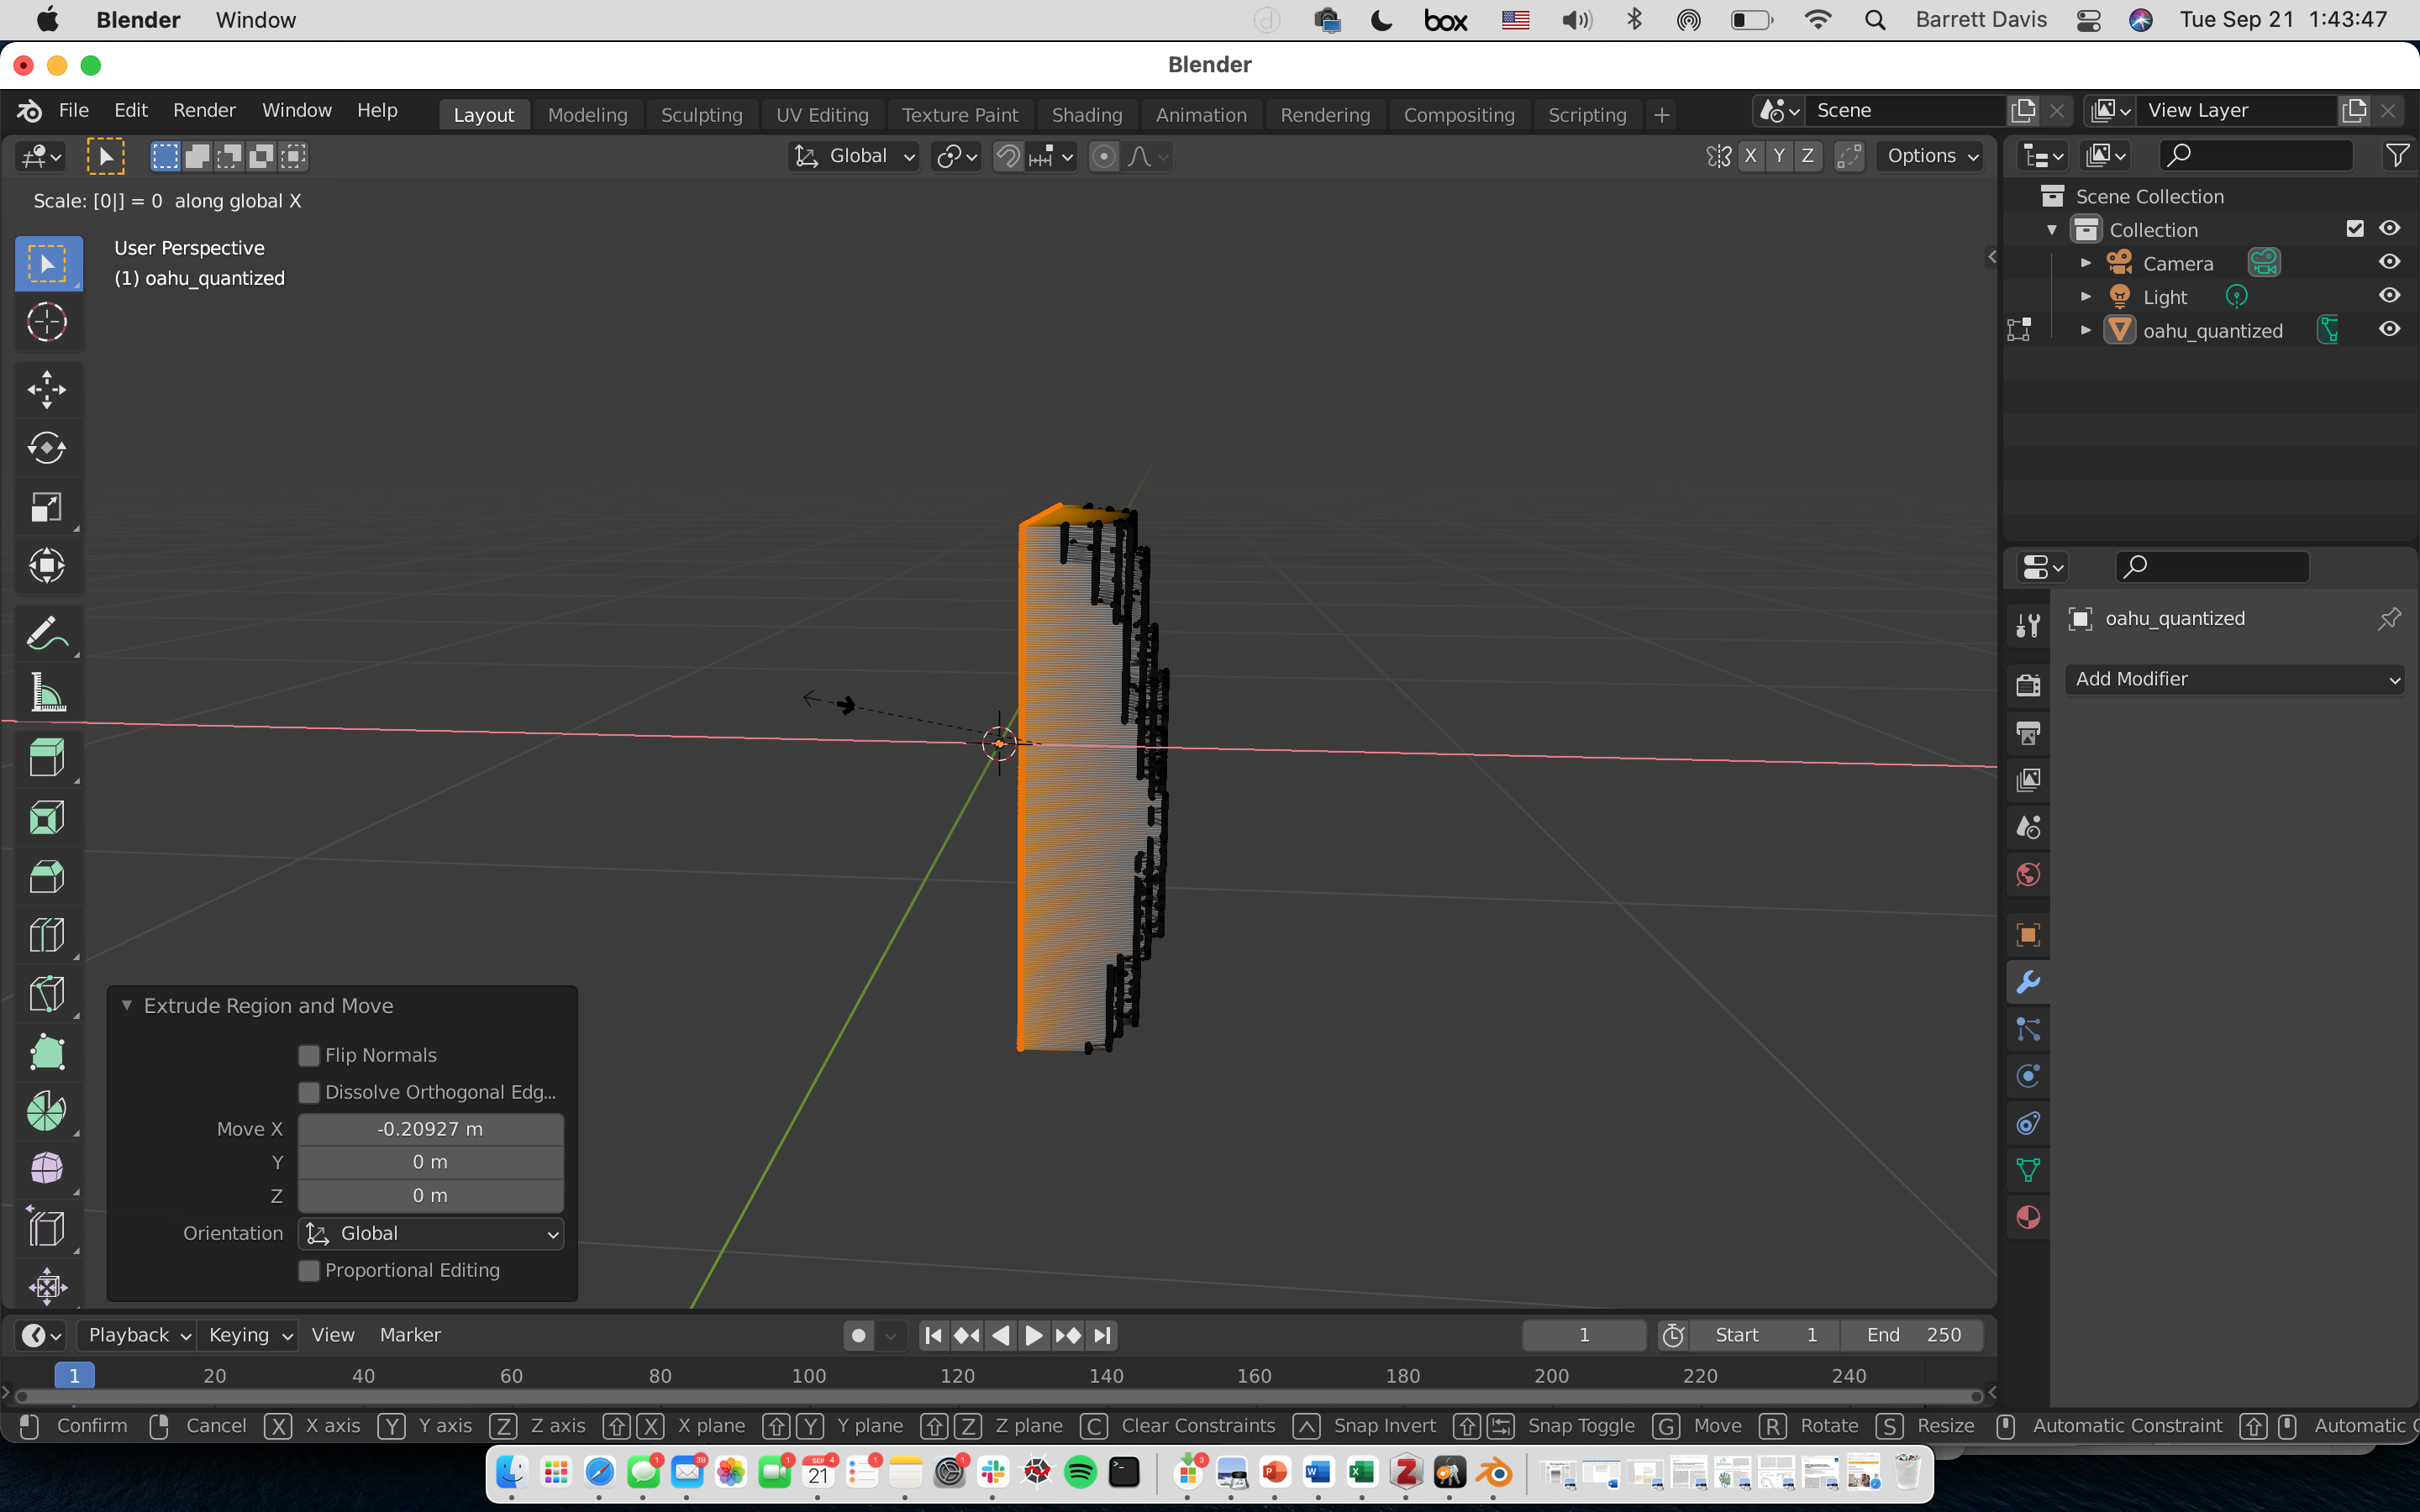
Task: Open Orientation Global dropdown in operator panel
Action: point(431,1234)
